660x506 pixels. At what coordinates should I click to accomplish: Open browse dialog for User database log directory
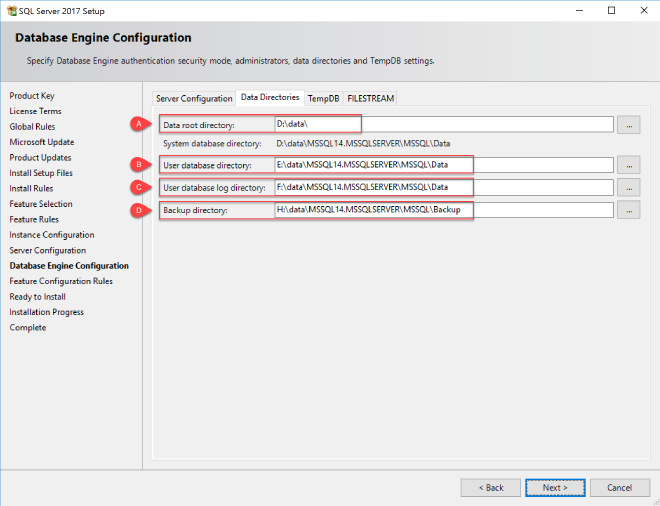[628, 187]
